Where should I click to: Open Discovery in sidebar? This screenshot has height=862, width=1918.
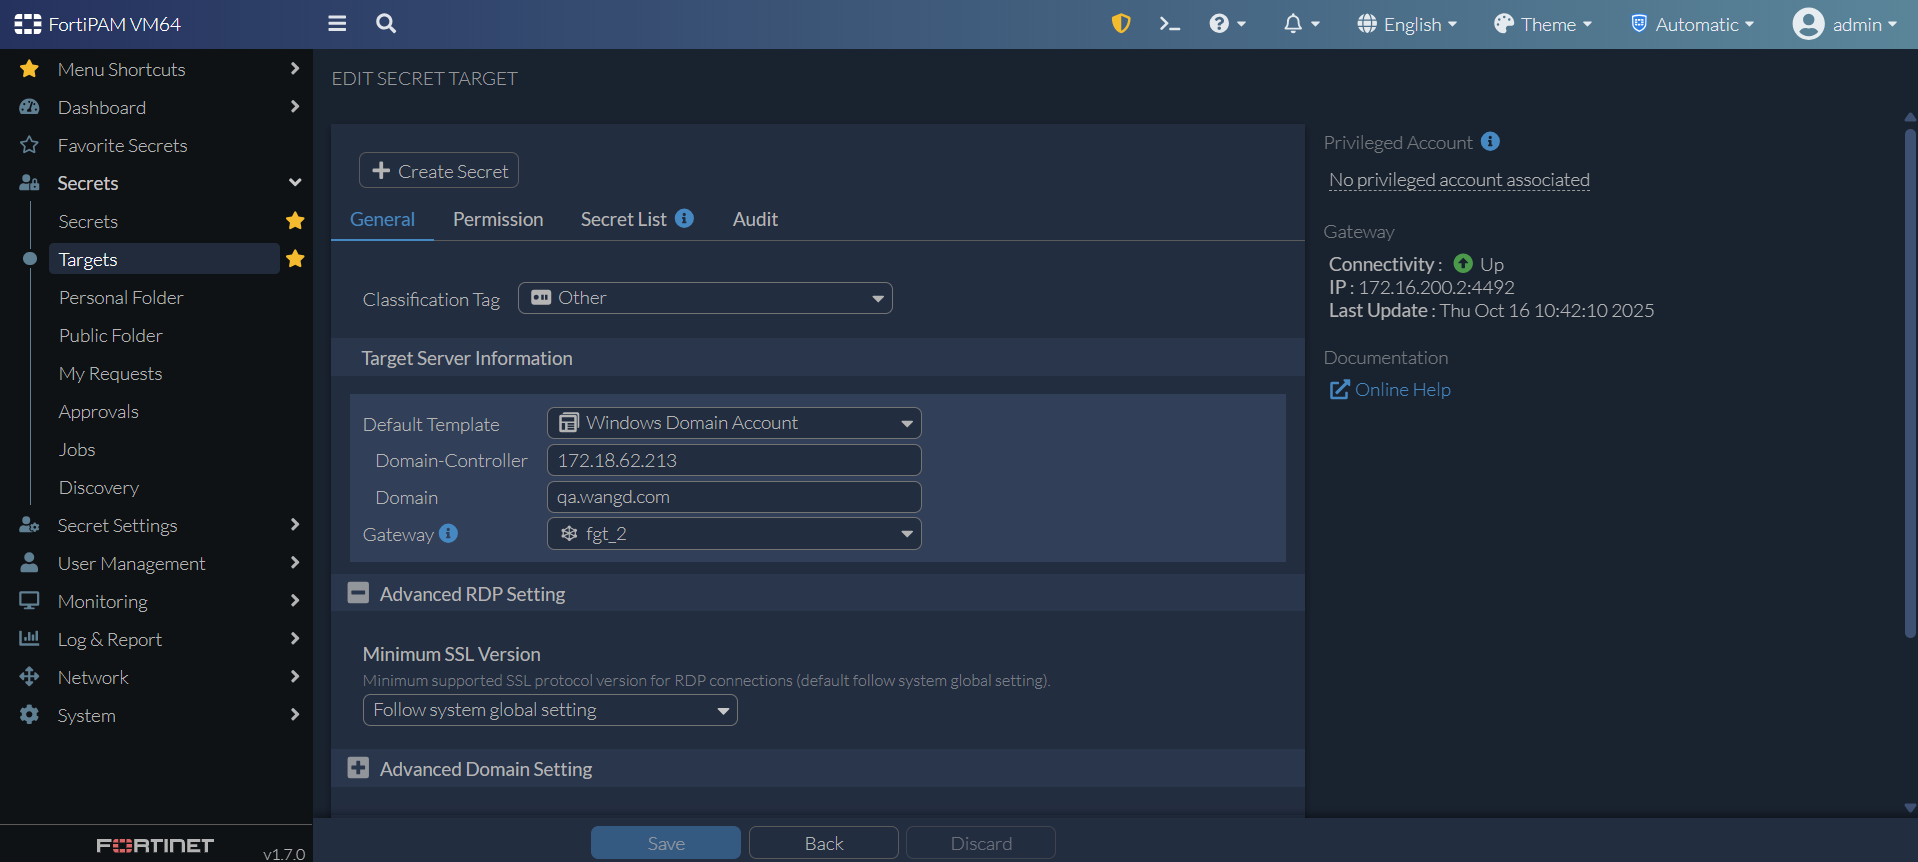[x=98, y=487]
